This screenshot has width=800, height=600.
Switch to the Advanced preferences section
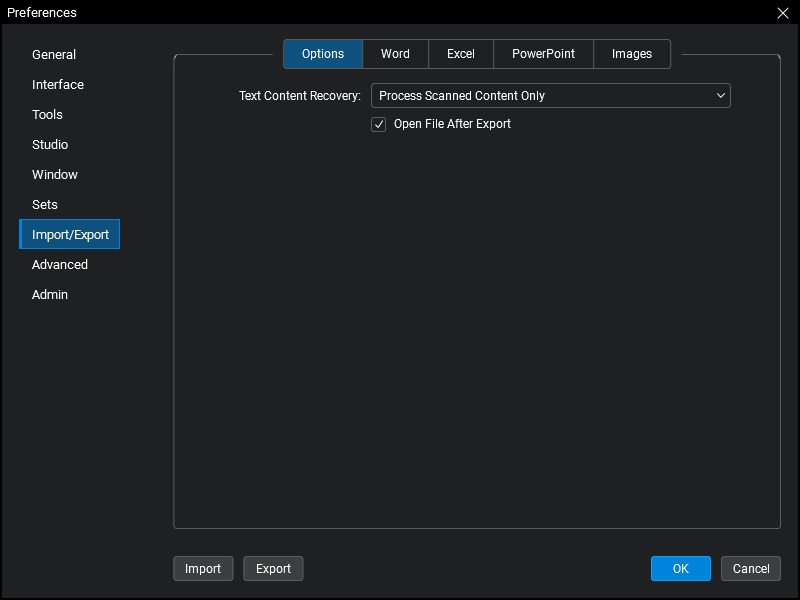click(60, 265)
